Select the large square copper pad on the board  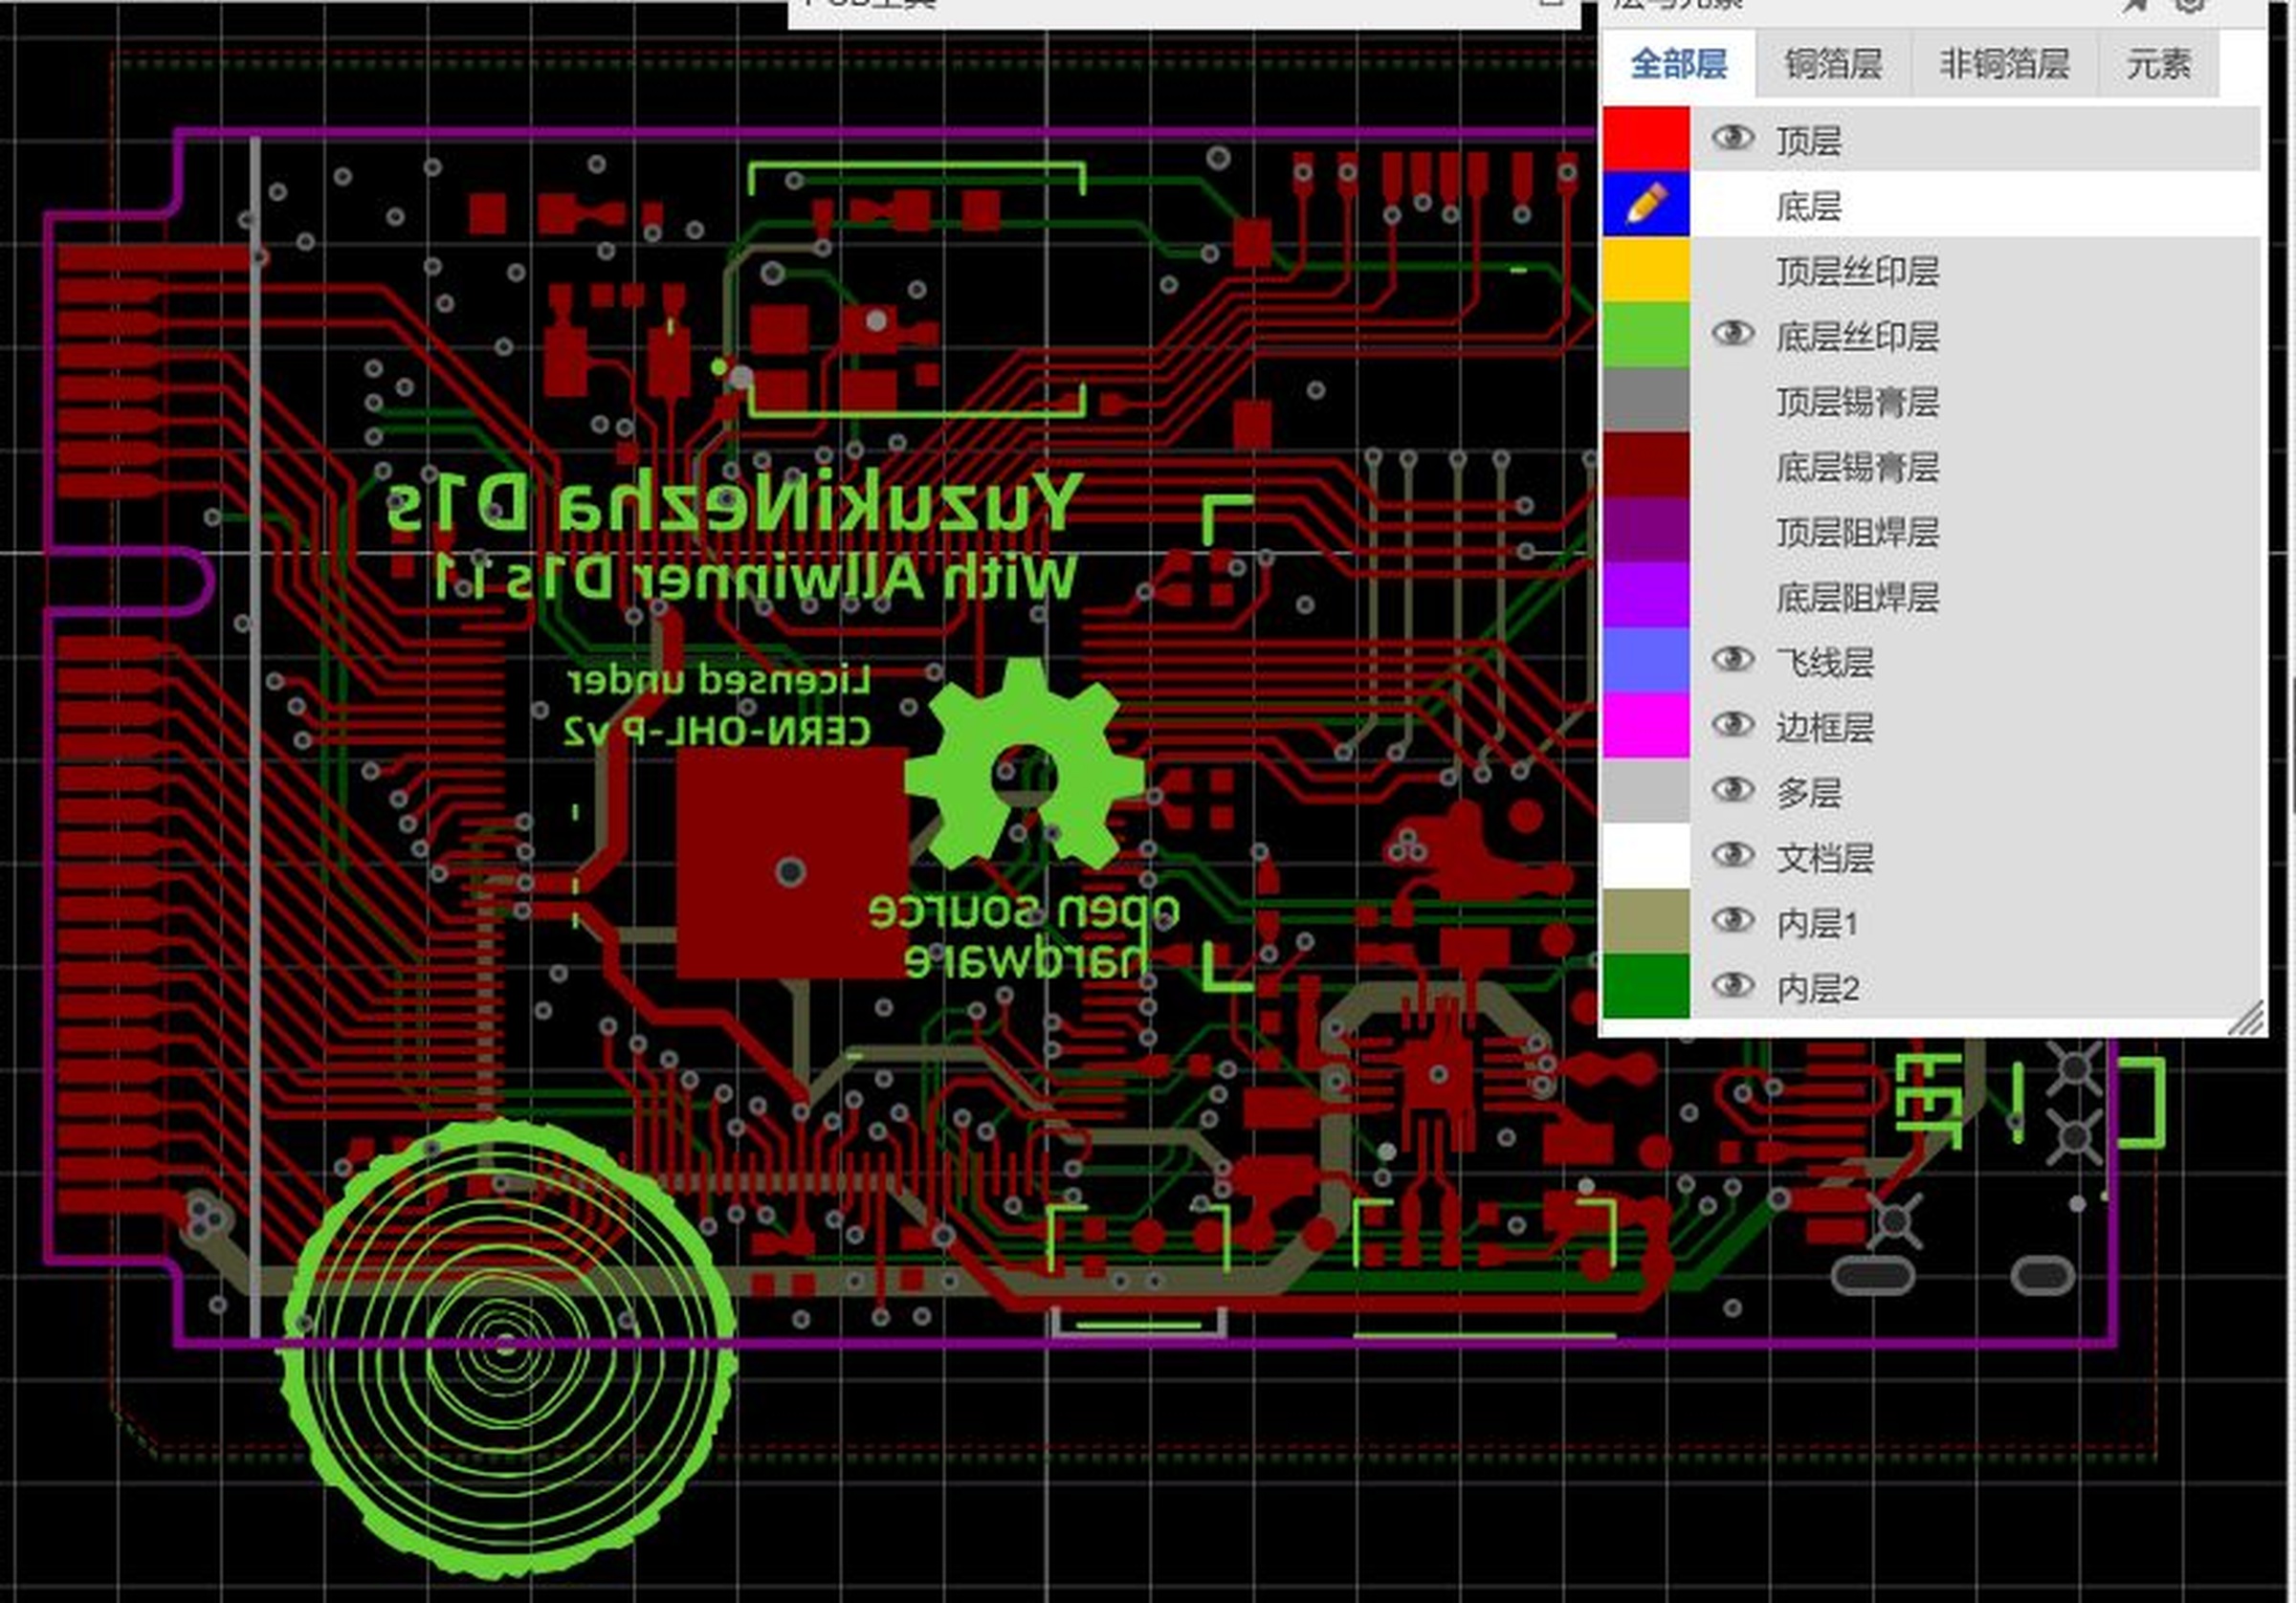[x=792, y=863]
